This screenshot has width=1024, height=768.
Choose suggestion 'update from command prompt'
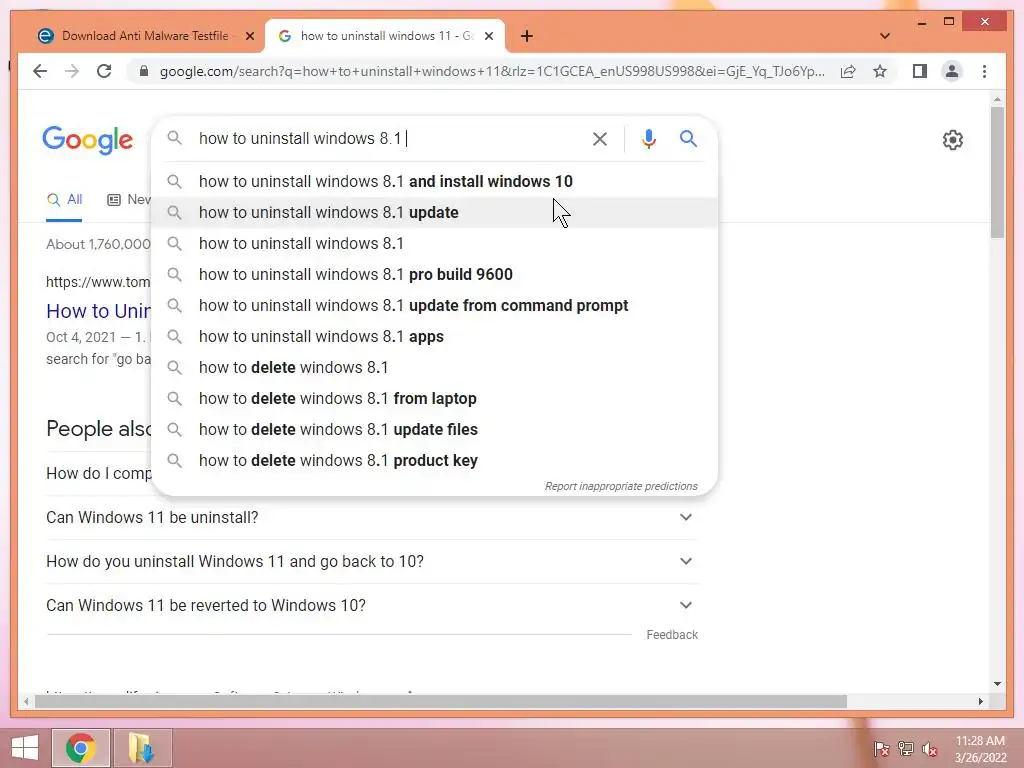click(x=434, y=306)
